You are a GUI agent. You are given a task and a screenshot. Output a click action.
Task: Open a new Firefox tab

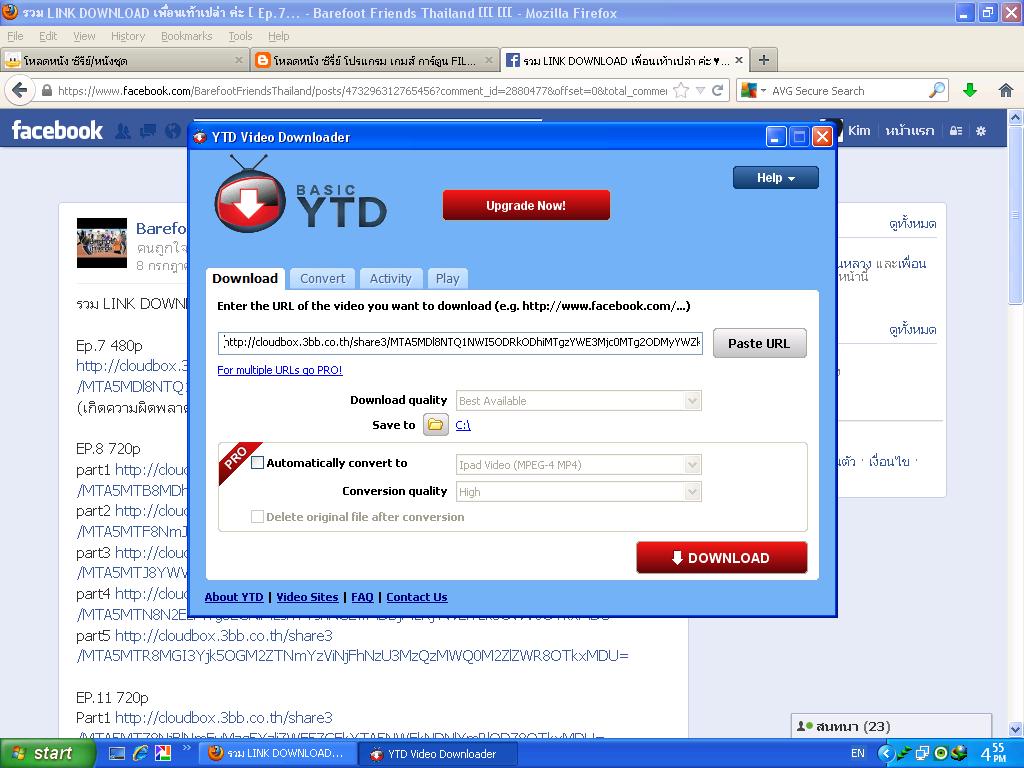[x=763, y=60]
